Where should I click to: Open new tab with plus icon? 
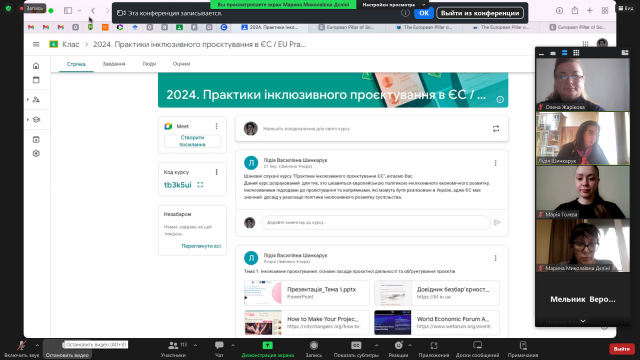tap(590, 11)
